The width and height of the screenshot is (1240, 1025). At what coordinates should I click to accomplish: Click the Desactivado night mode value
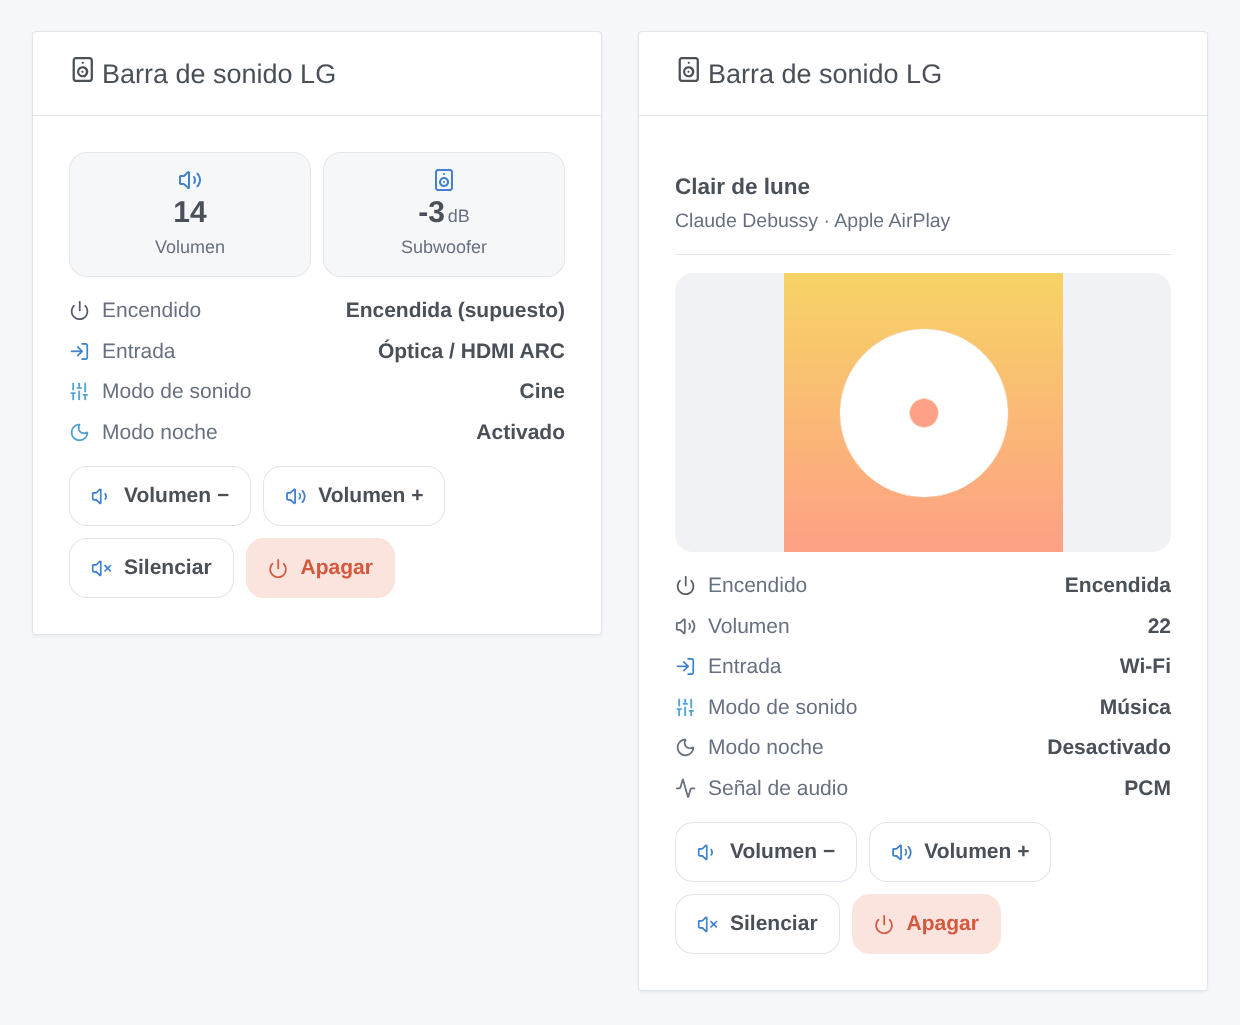[x=1108, y=747]
